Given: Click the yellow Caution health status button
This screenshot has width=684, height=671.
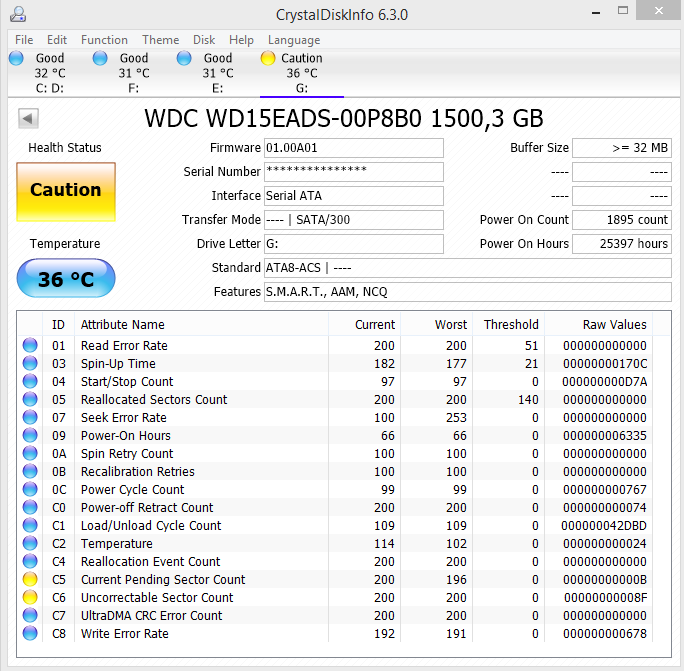Looking at the screenshot, I should click(66, 192).
